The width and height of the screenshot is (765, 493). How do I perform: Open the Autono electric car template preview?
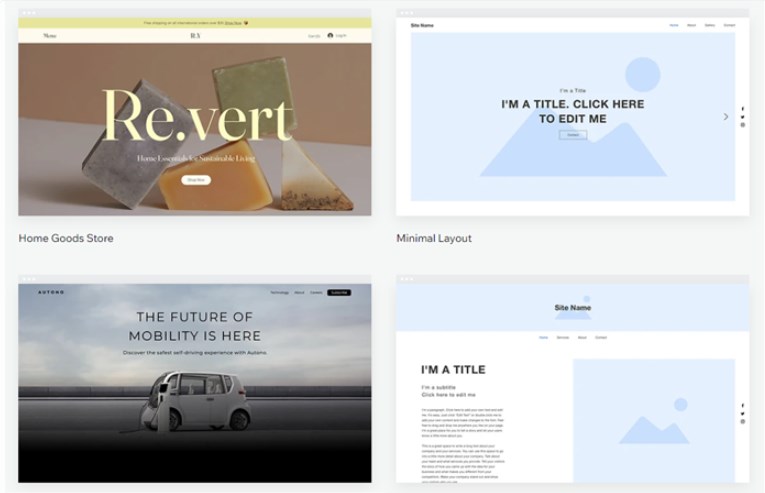click(x=195, y=379)
